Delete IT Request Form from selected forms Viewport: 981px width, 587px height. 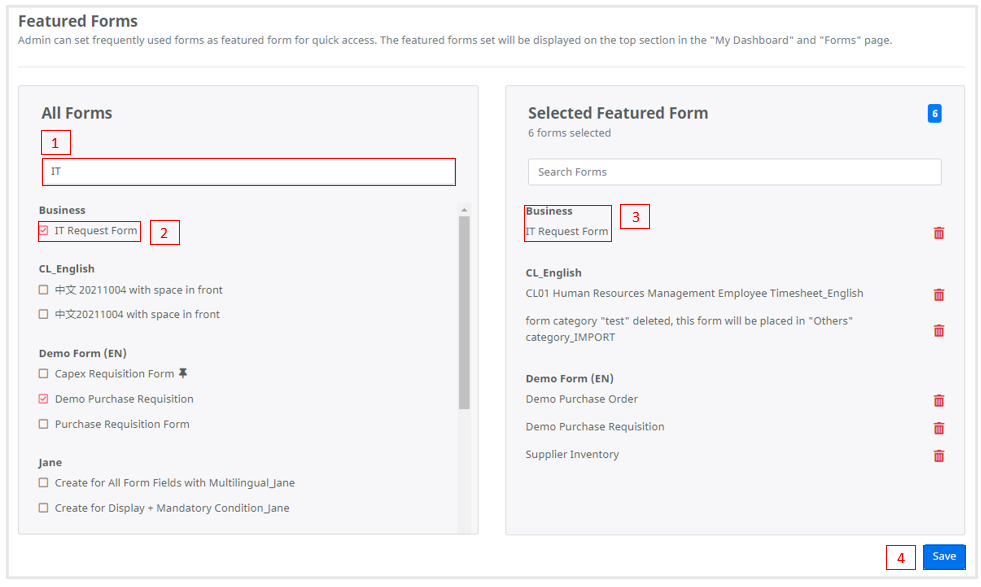[x=938, y=233]
